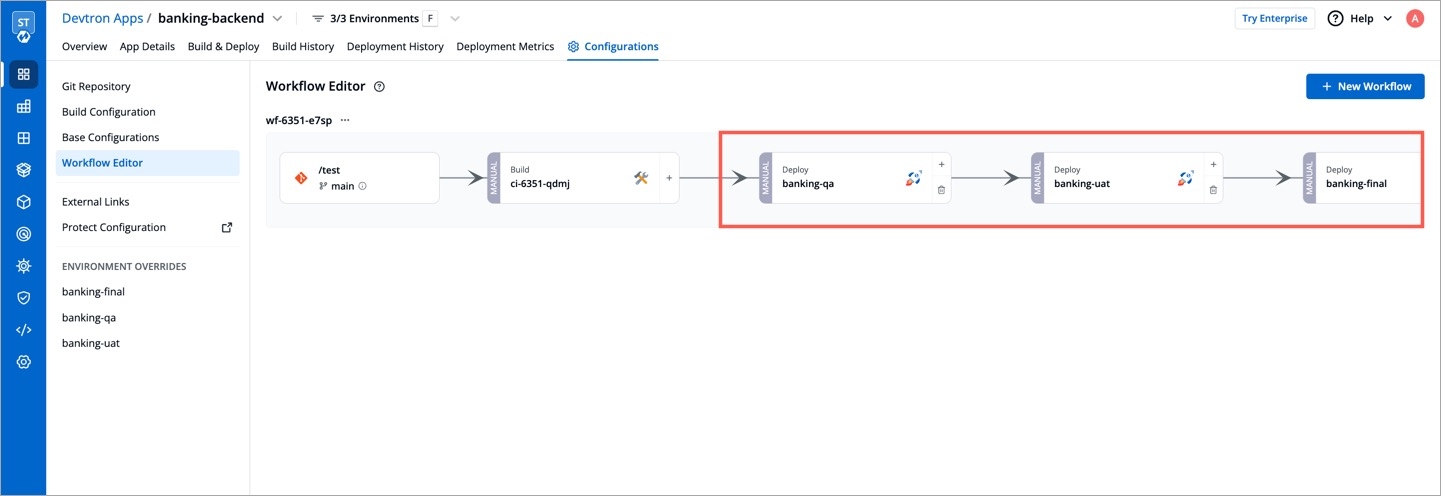Screen dimensions: 1441x496
Task: Open Protect Configuration in side menu
Action: click(x=114, y=227)
